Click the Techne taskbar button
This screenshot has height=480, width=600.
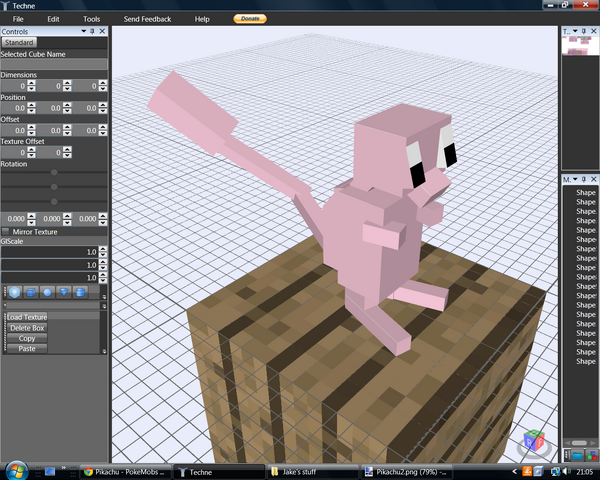point(219,472)
